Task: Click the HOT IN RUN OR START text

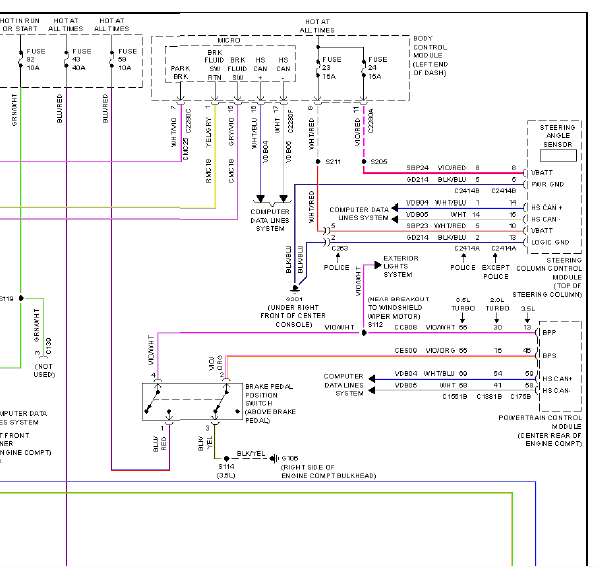Action: (19, 25)
